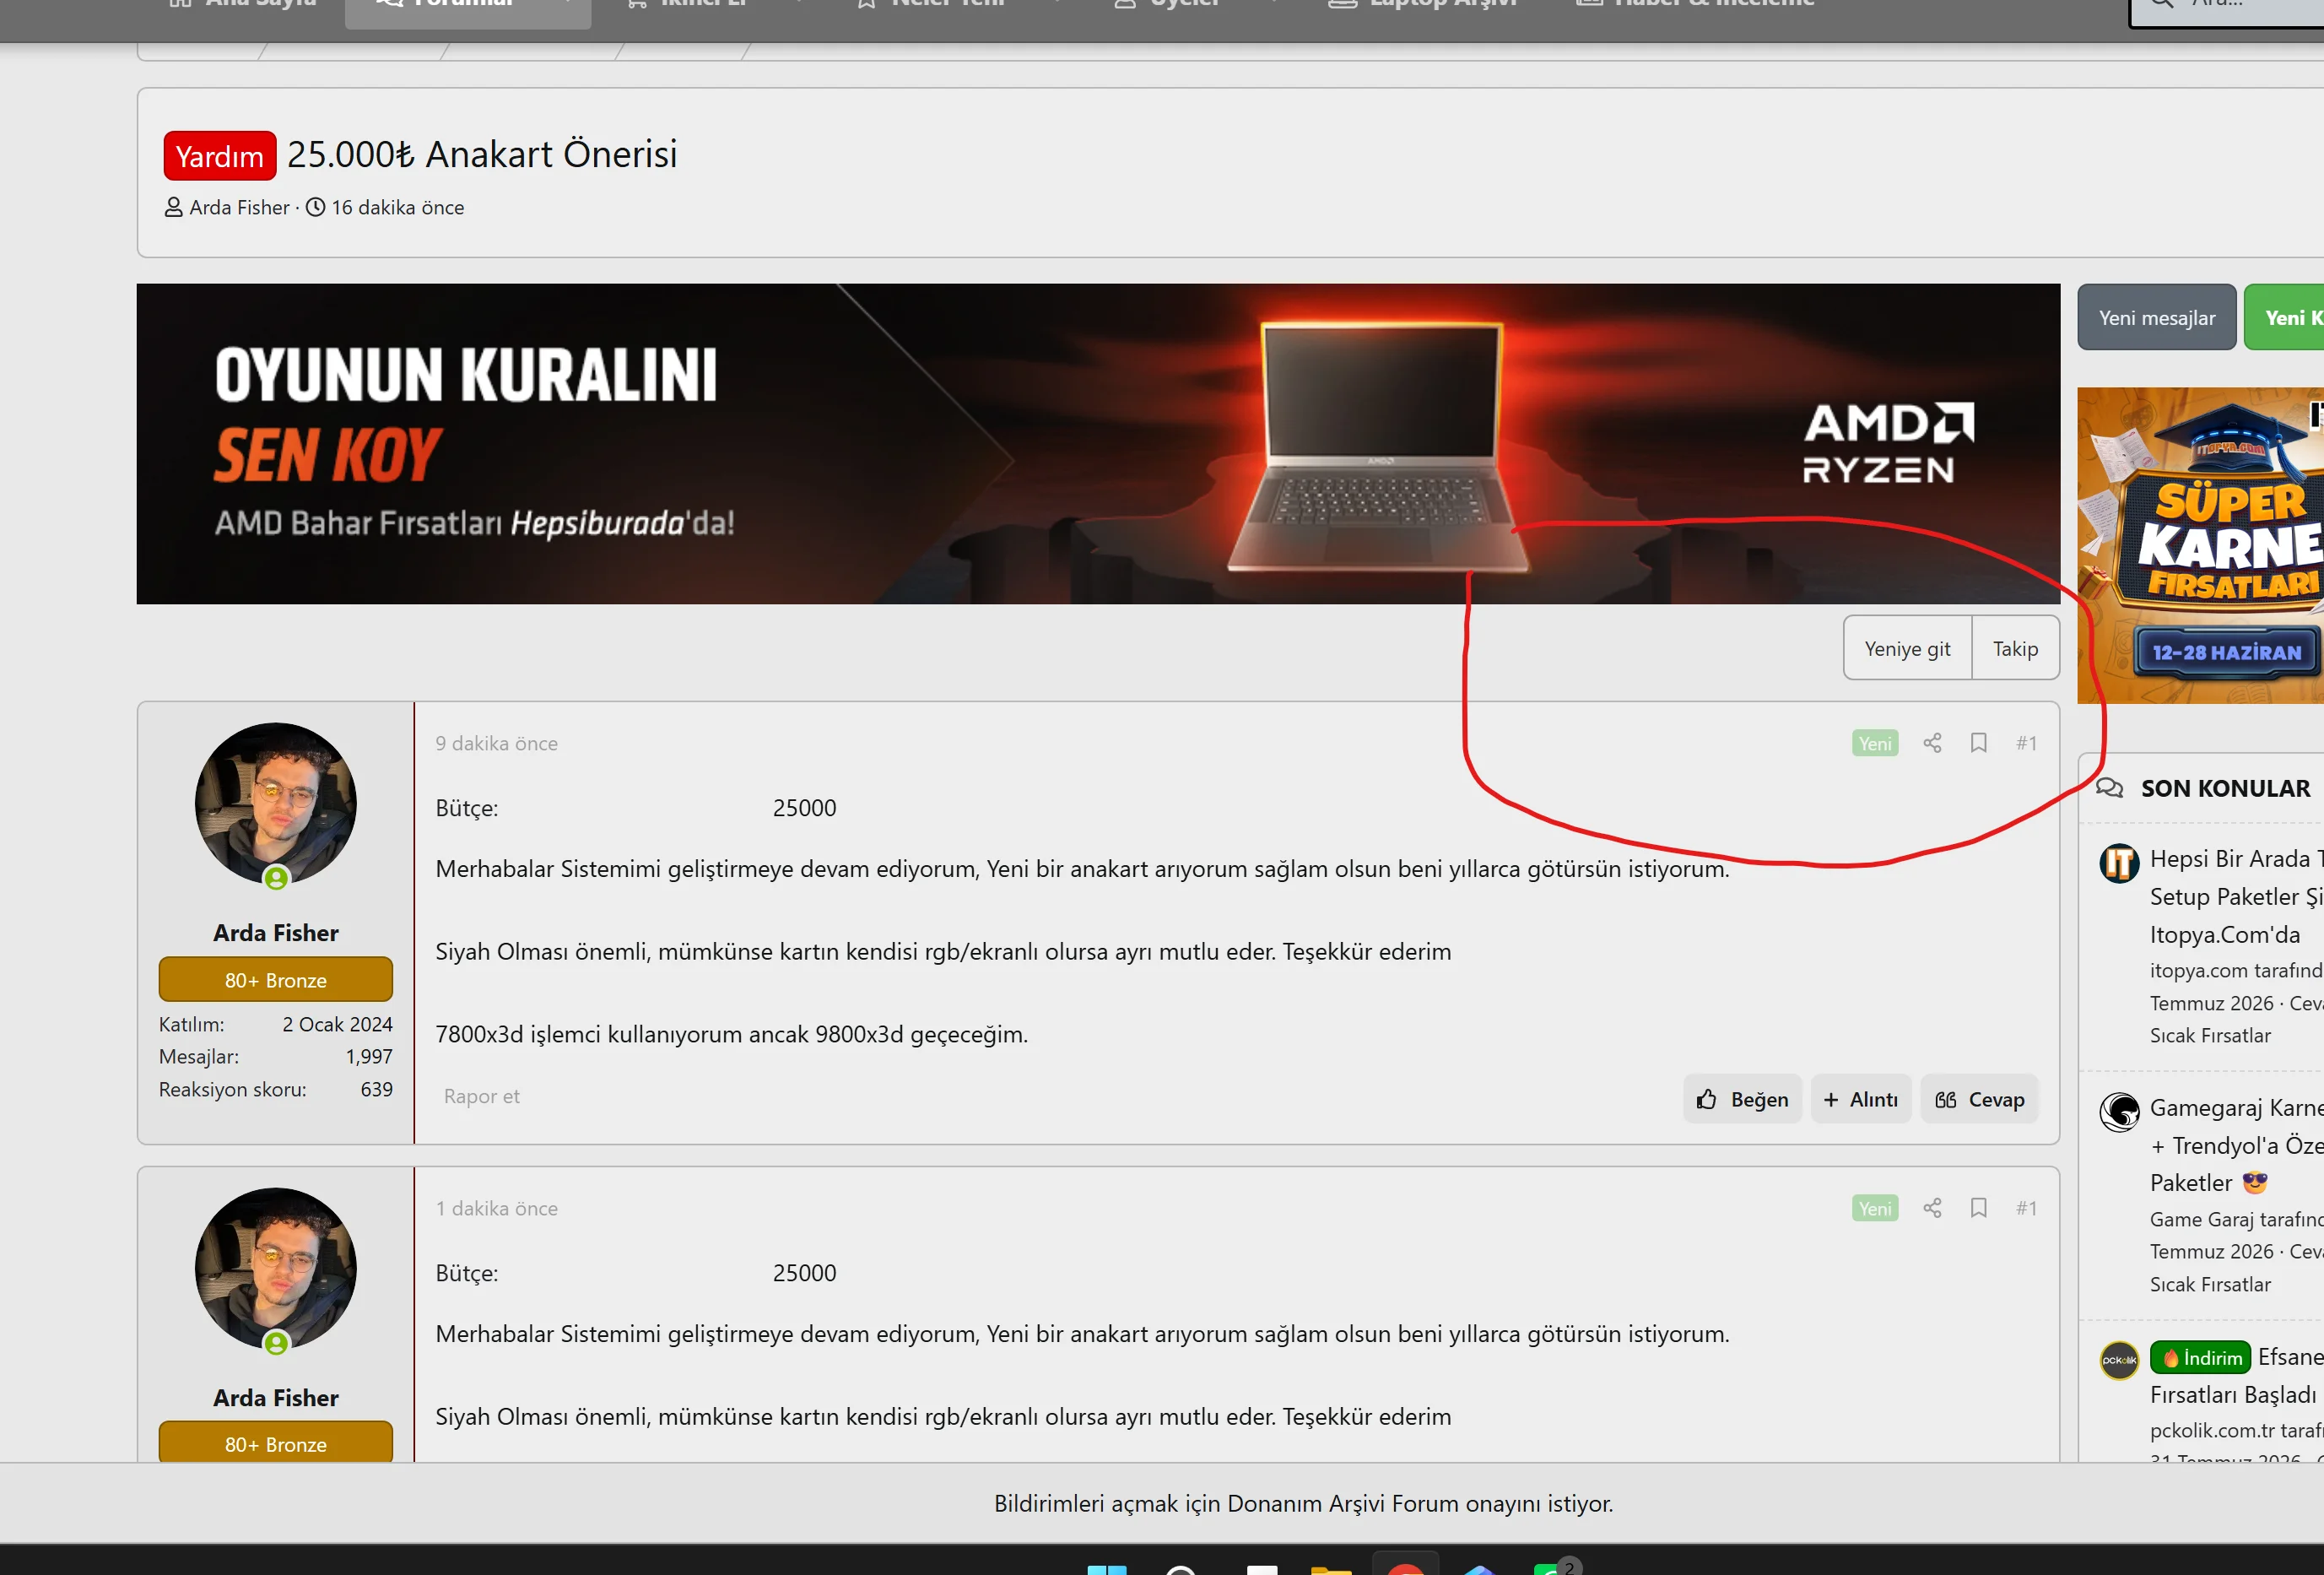Bookmark the post from 1 dakika önce
This screenshot has height=1575, width=2324.
coord(1978,1208)
